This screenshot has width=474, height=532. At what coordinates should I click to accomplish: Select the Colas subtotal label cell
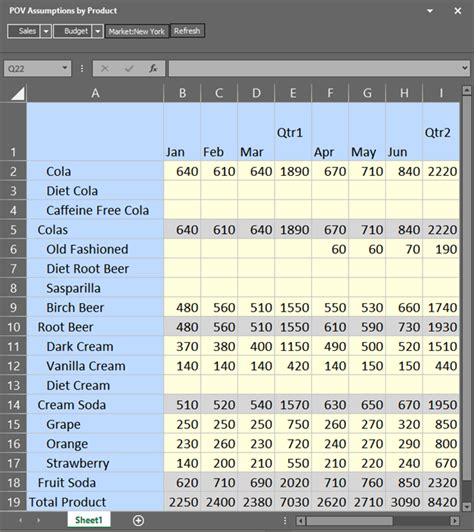95,230
